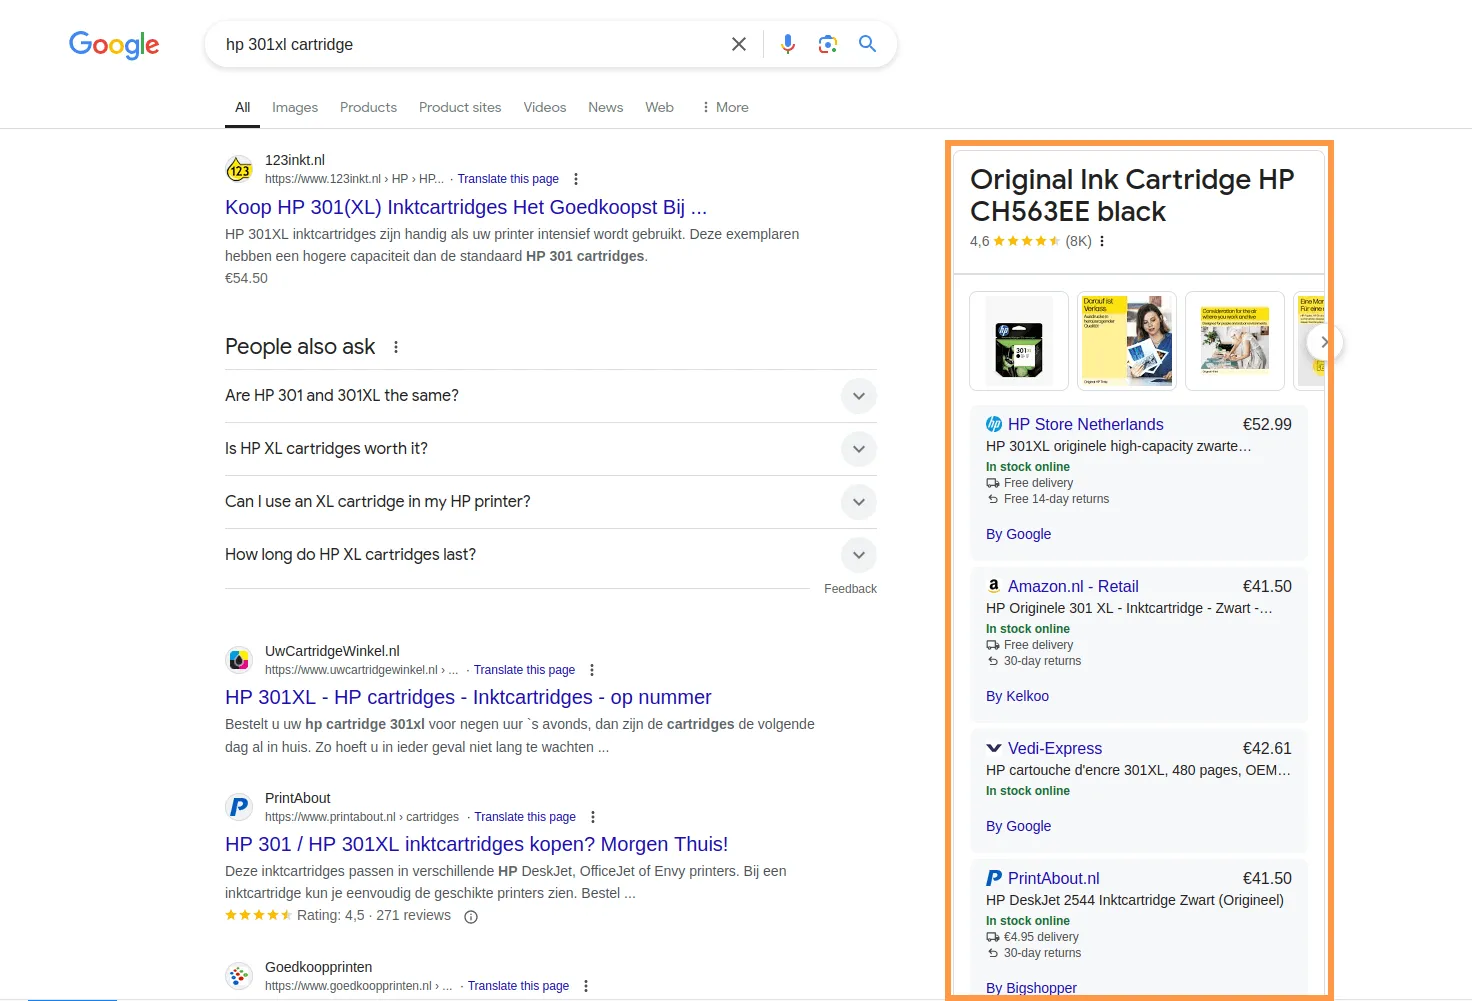Expand the question 'How long do HP XL cartridges last?'
The width and height of the screenshot is (1472, 1001).
858,554
